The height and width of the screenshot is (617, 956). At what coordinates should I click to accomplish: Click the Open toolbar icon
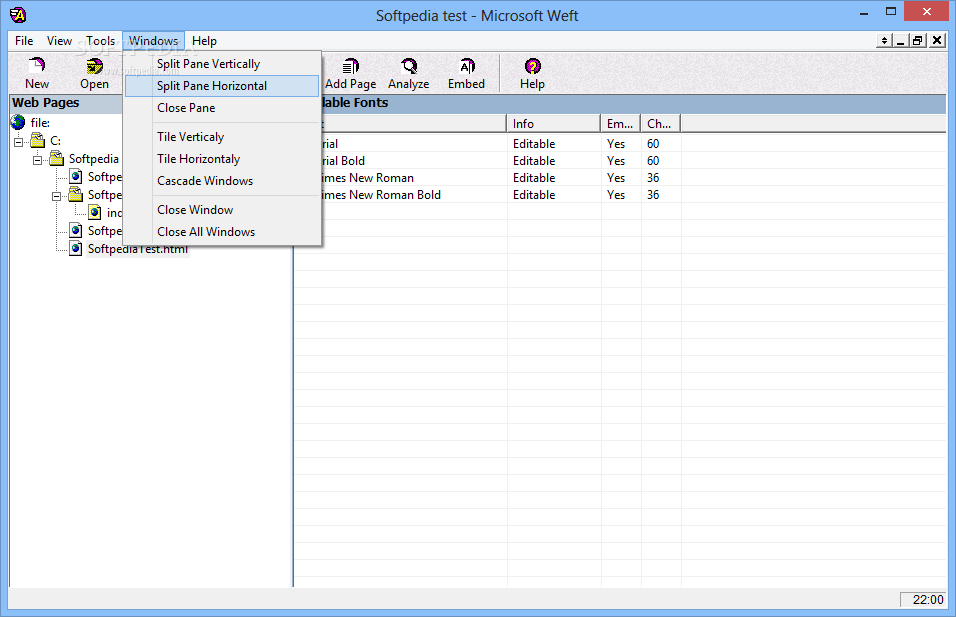(x=94, y=65)
